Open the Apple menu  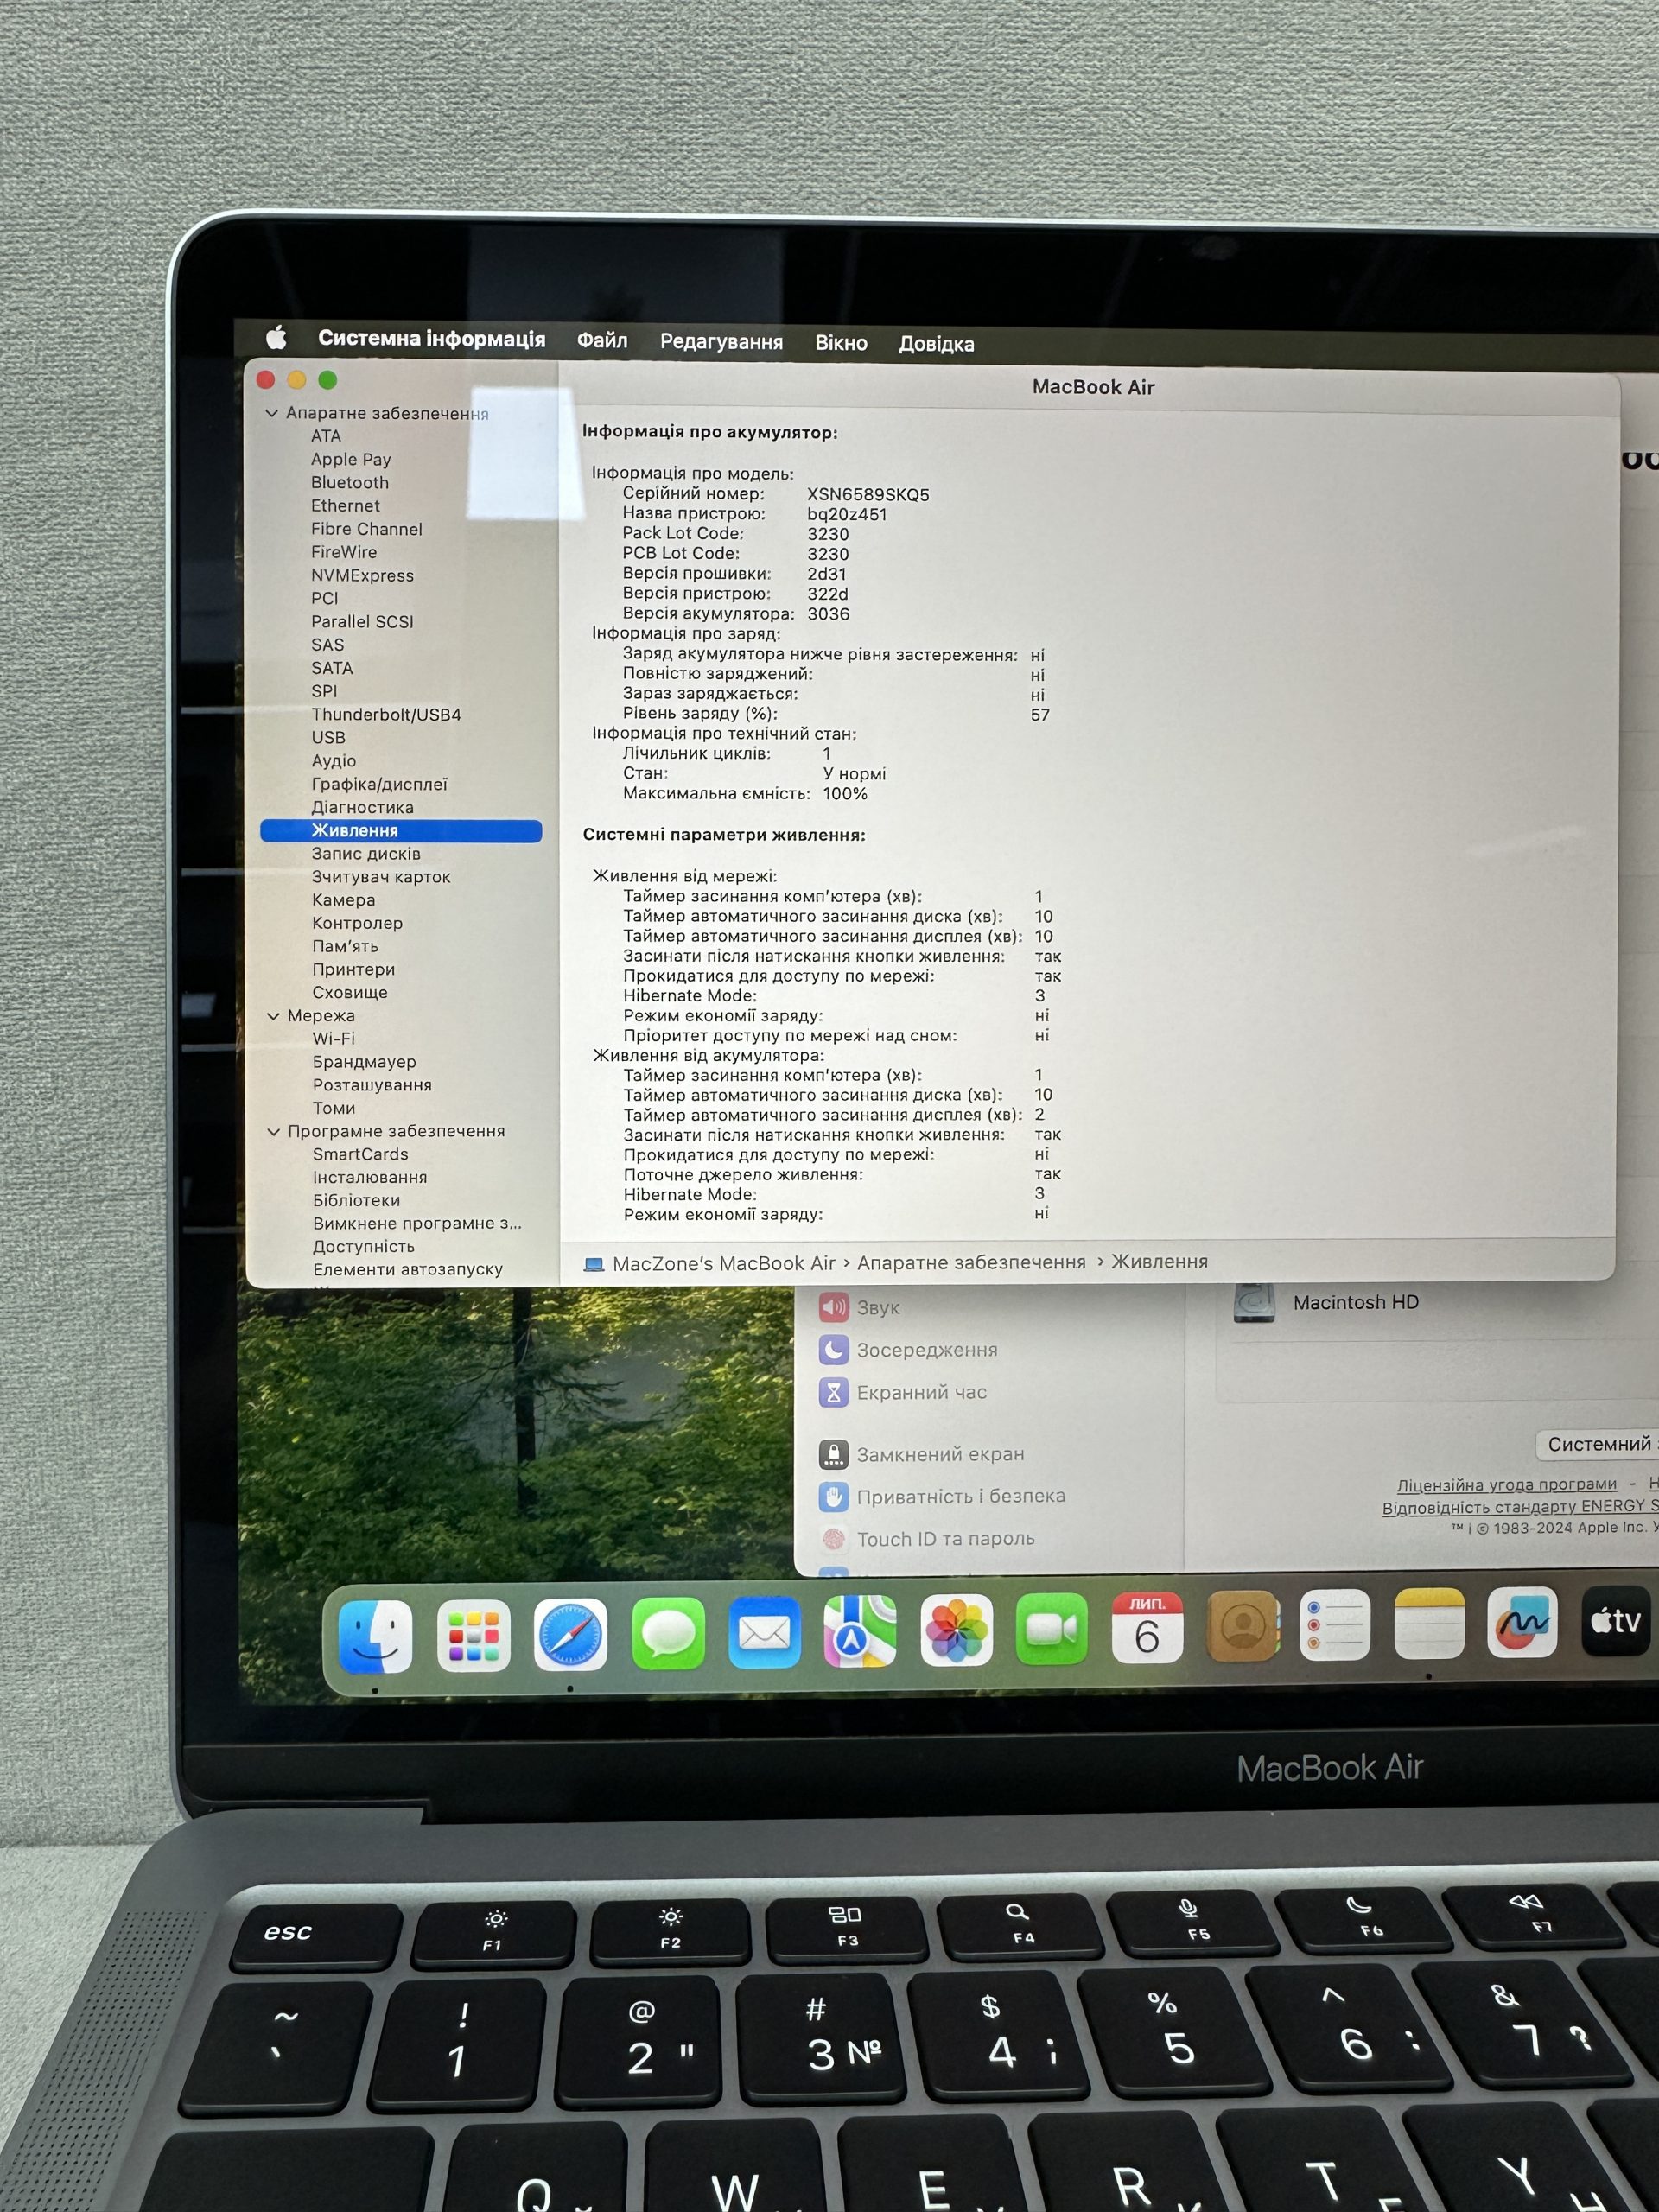[x=277, y=337]
